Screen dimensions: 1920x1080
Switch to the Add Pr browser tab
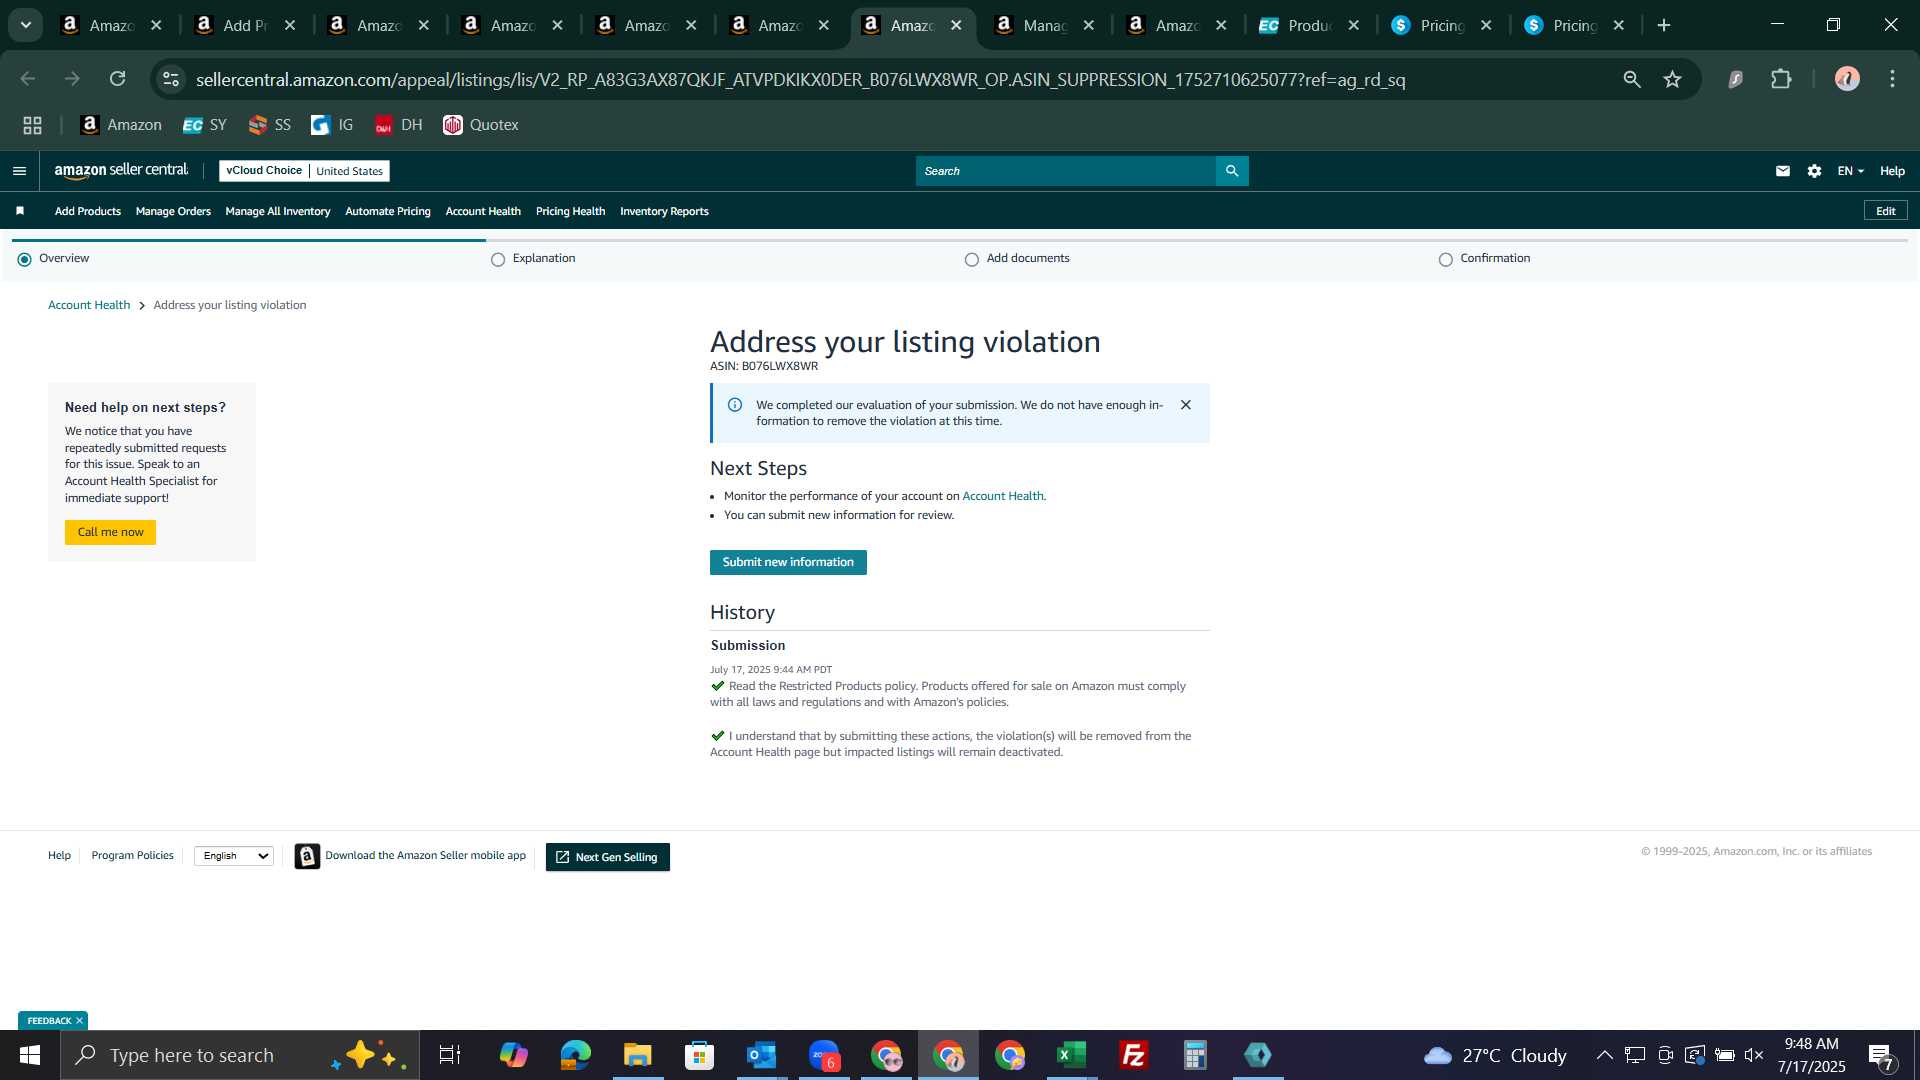click(245, 25)
